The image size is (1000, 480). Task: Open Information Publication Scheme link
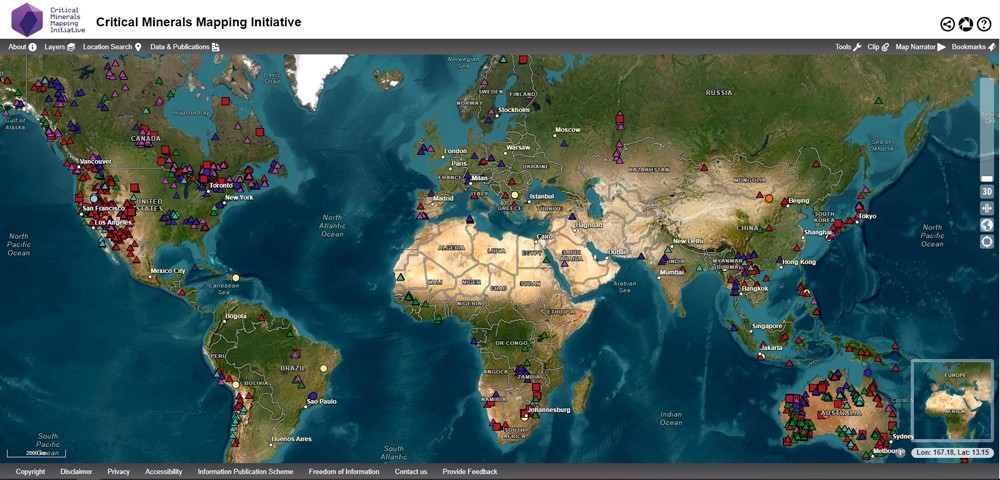pyautogui.click(x=246, y=472)
